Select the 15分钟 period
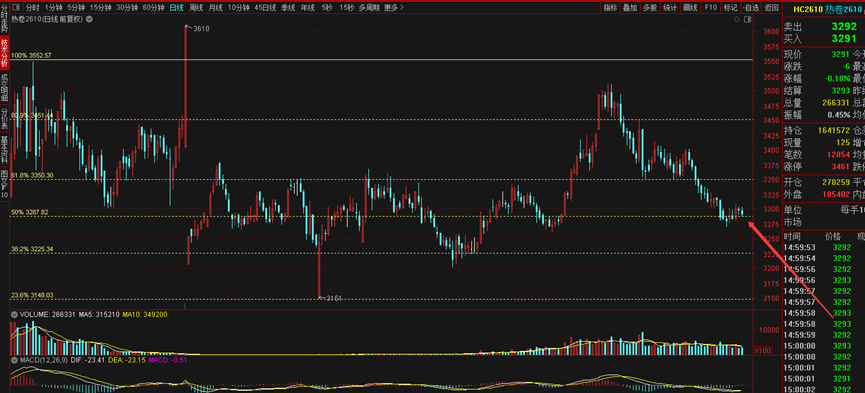Viewport: 865px width, 393px height. 101,8
